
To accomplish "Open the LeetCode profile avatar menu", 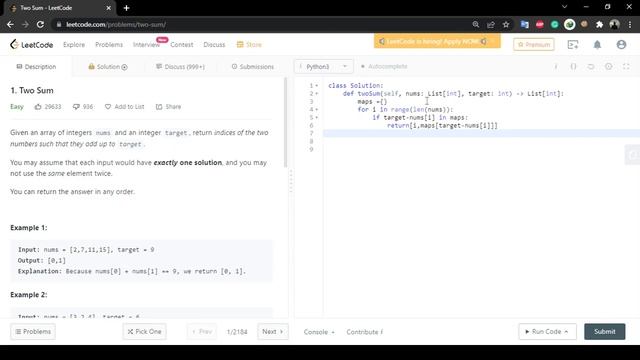I will [621, 44].
